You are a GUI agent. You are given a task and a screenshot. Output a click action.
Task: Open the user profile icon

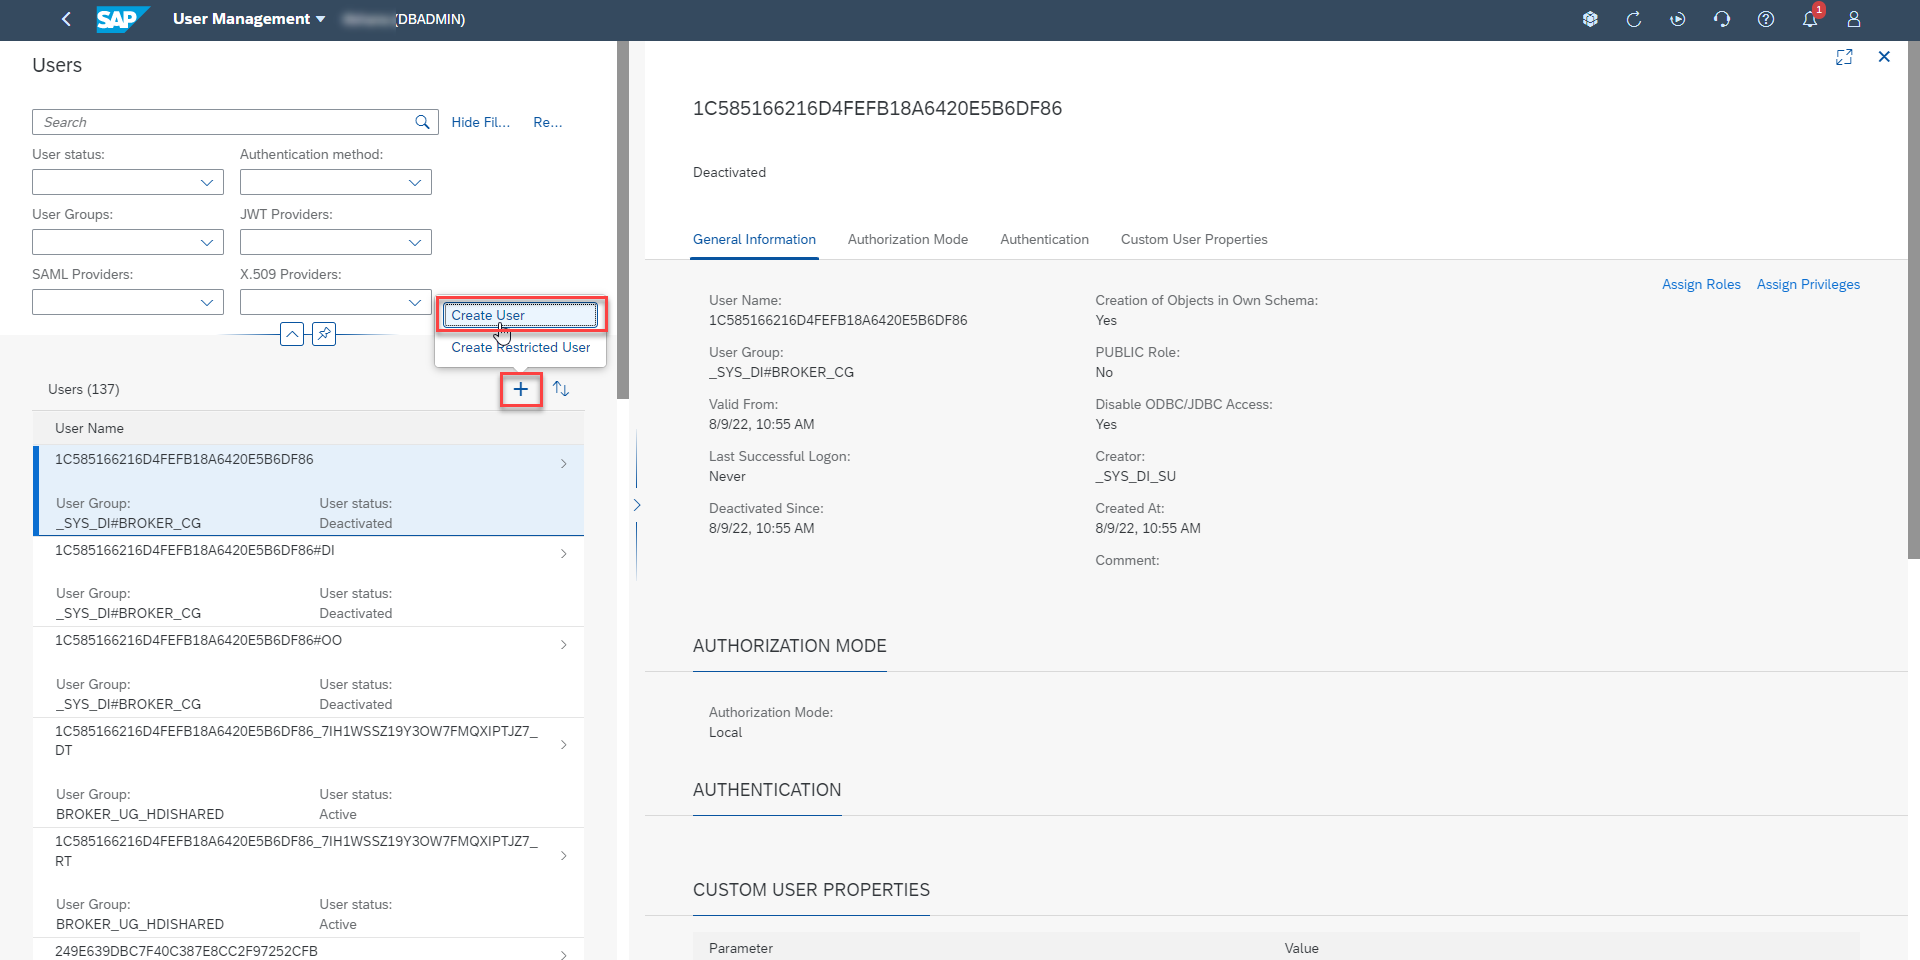(x=1854, y=19)
